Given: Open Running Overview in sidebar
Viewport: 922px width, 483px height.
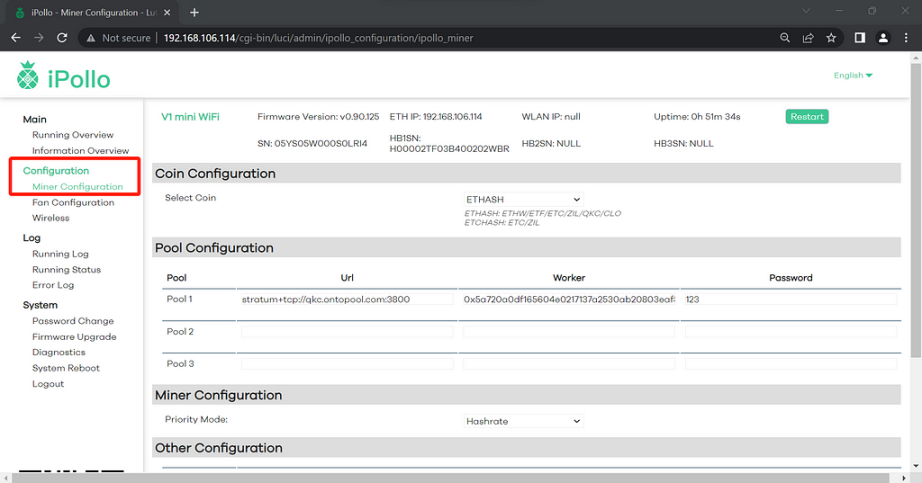Looking at the screenshot, I should tap(72, 135).
